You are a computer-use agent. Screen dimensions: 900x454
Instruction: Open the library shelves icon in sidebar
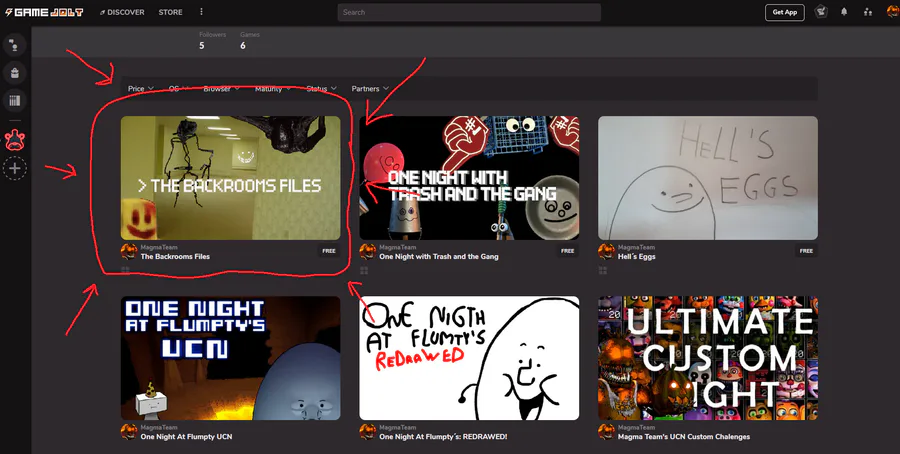(x=14, y=101)
